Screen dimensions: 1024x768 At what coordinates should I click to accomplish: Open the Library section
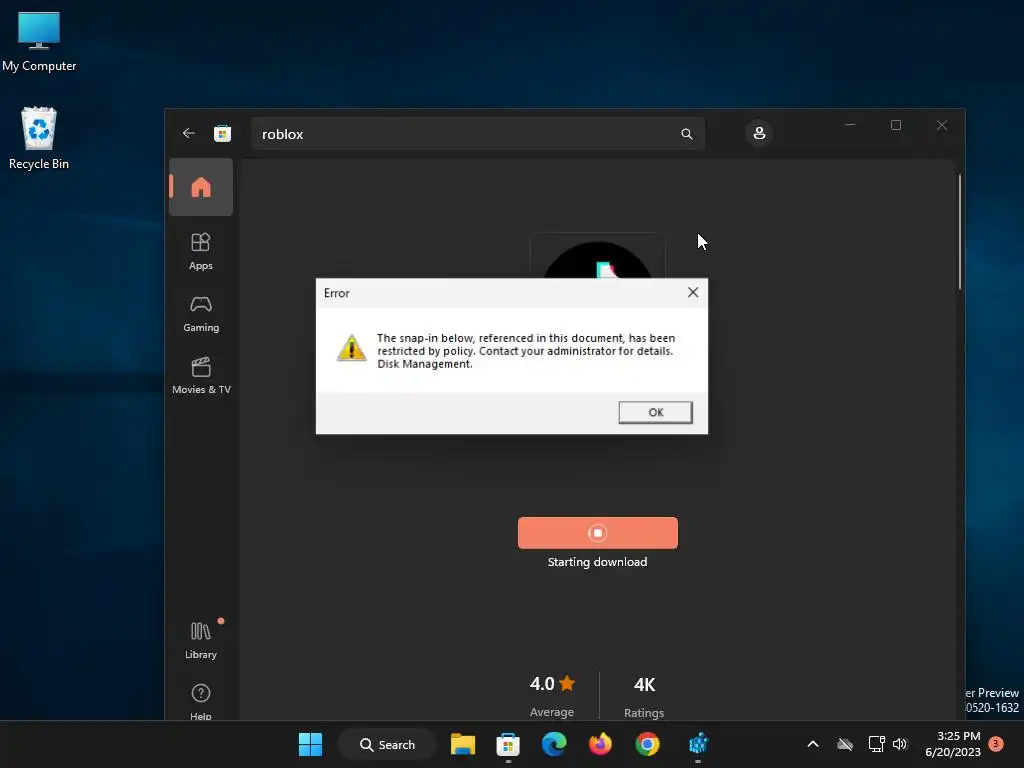click(x=201, y=640)
